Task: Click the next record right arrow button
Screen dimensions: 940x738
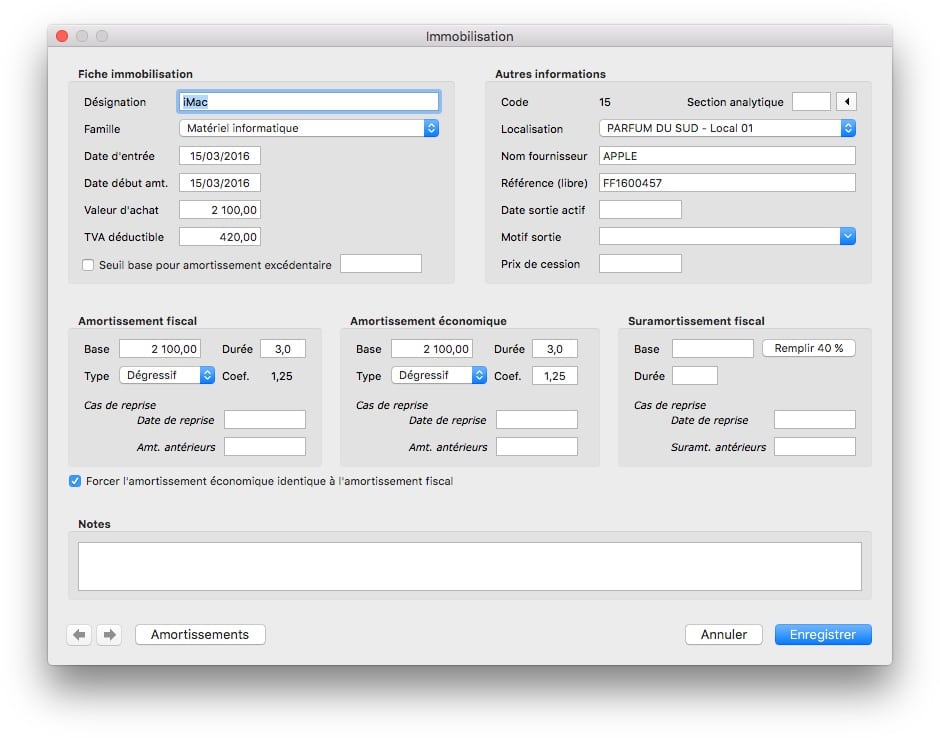Action: pos(109,635)
